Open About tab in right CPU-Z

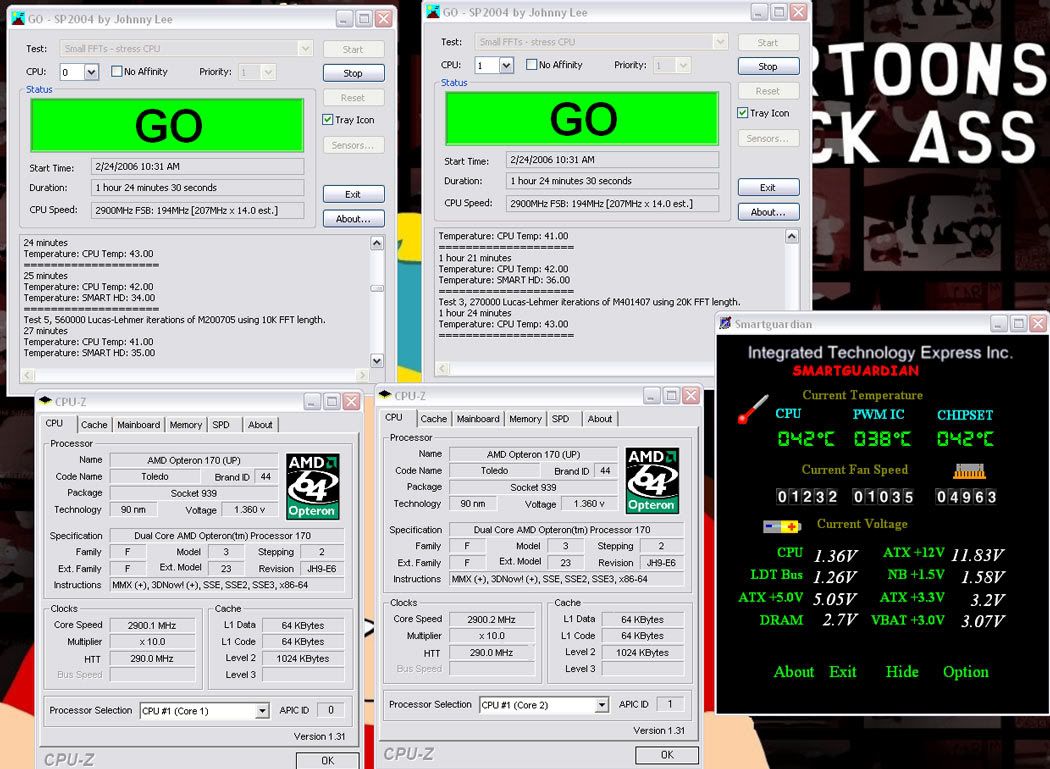600,419
